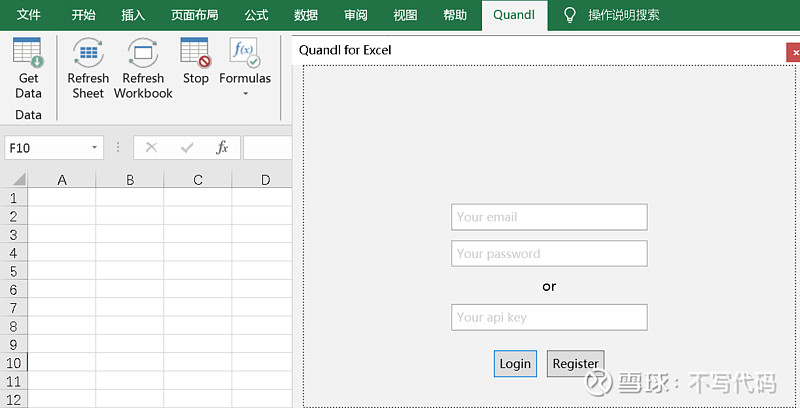Click the select-all corner triangle
Image resolution: width=800 pixels, height=408 pixels.
pyautogui.click(x=18, y=179)
